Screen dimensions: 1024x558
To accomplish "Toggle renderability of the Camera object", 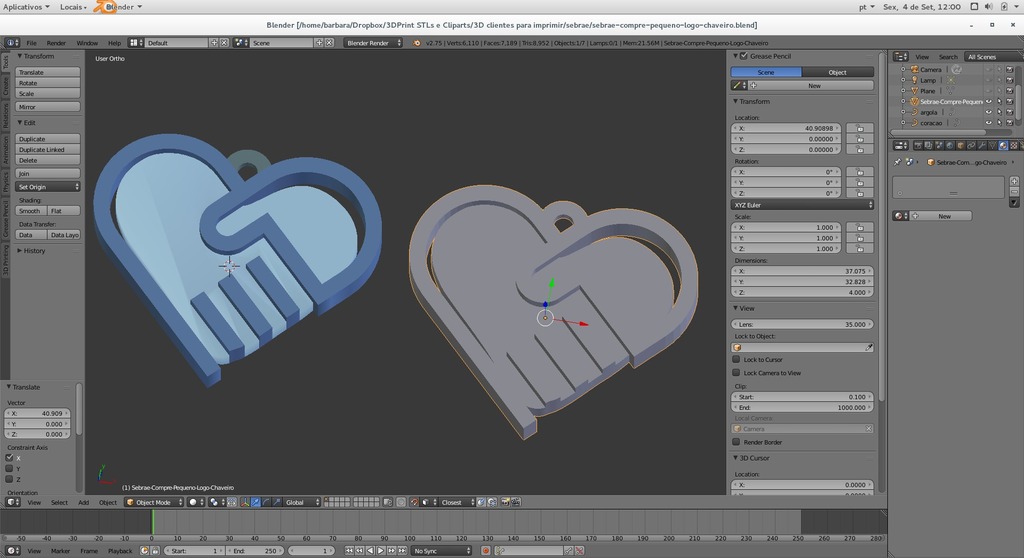I will pyautogui.click(x=1010, y=69).
